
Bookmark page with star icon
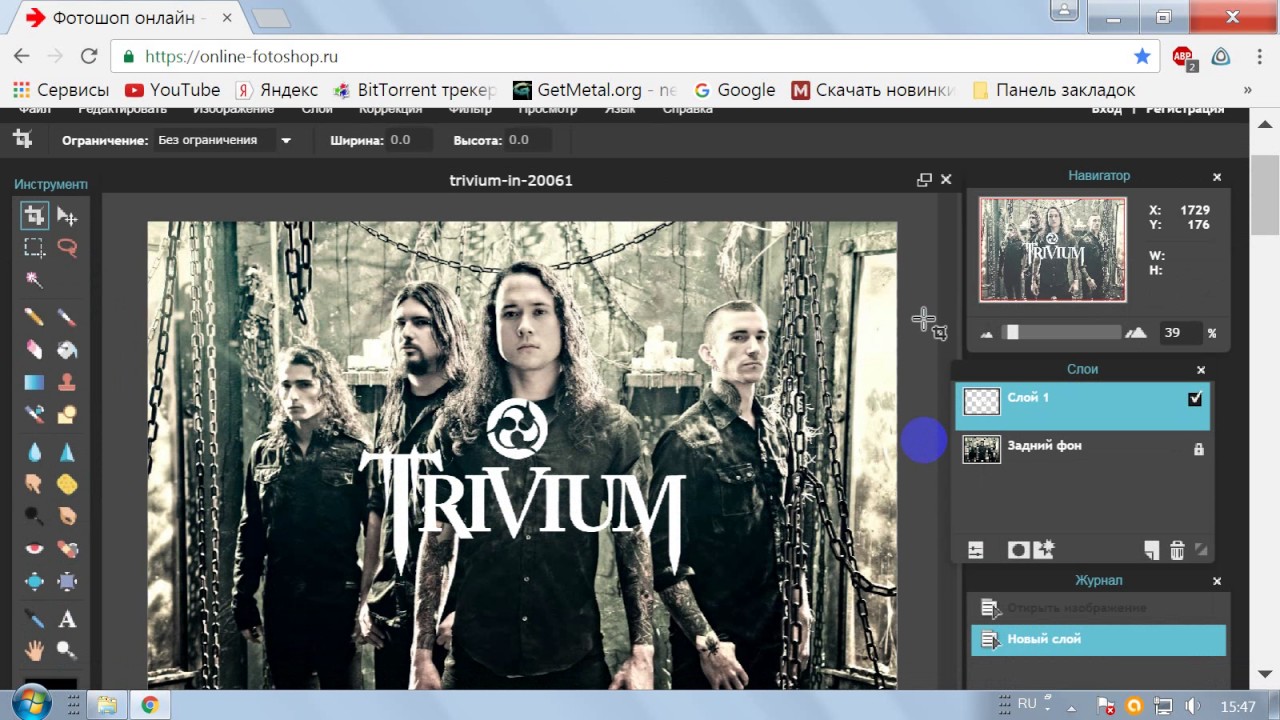(1141, 57)
